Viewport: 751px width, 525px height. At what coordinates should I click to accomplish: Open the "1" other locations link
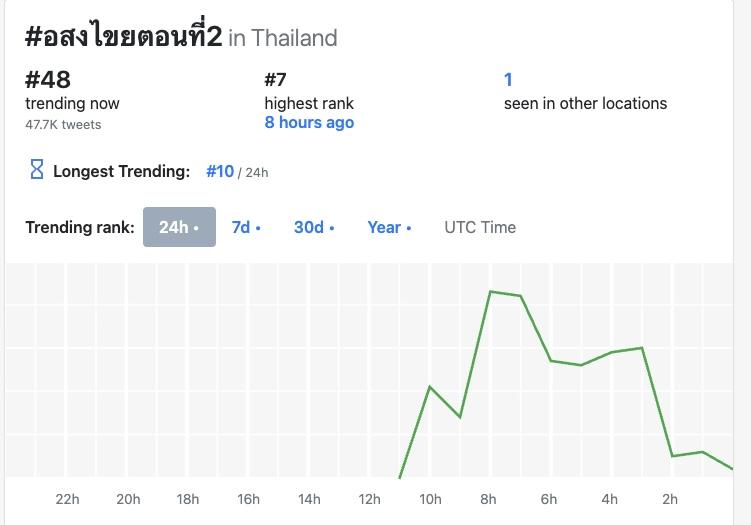508,79
